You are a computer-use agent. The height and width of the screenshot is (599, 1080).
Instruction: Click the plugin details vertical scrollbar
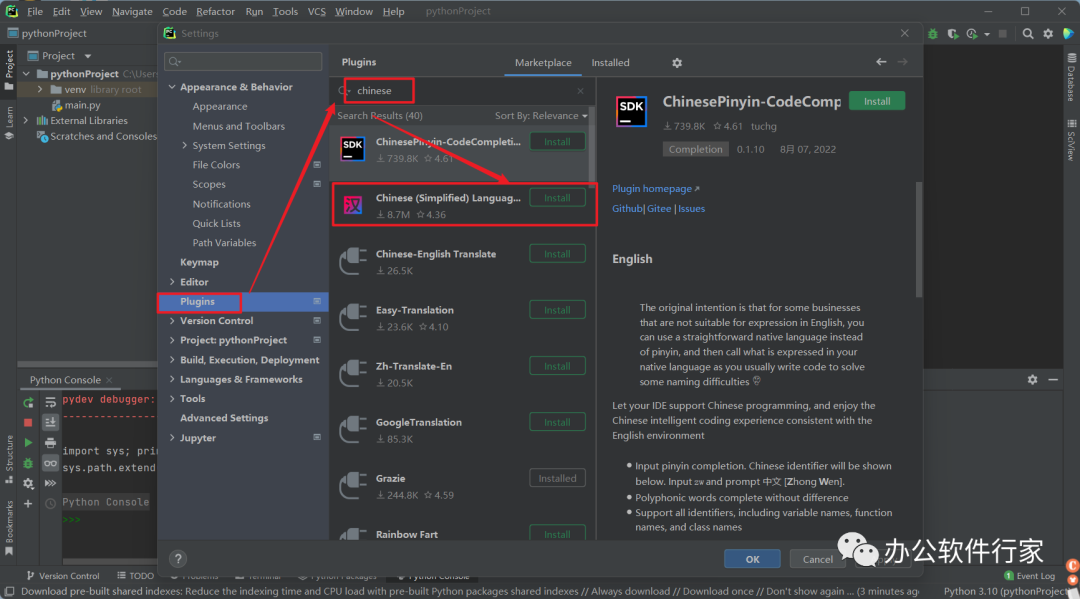click(919, 240)
